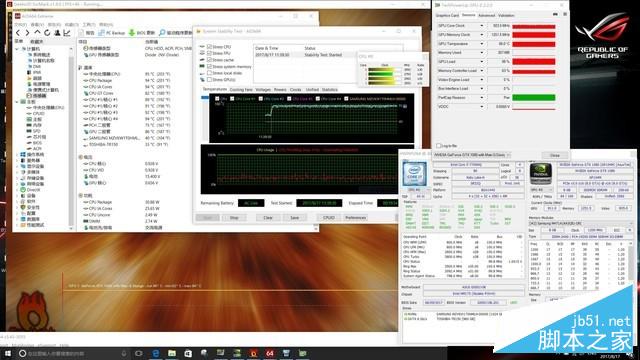The image size is (640, 360).
Task: Open GPU Memory Clock sensor dropdown
Action: click(x=482, y=35)
